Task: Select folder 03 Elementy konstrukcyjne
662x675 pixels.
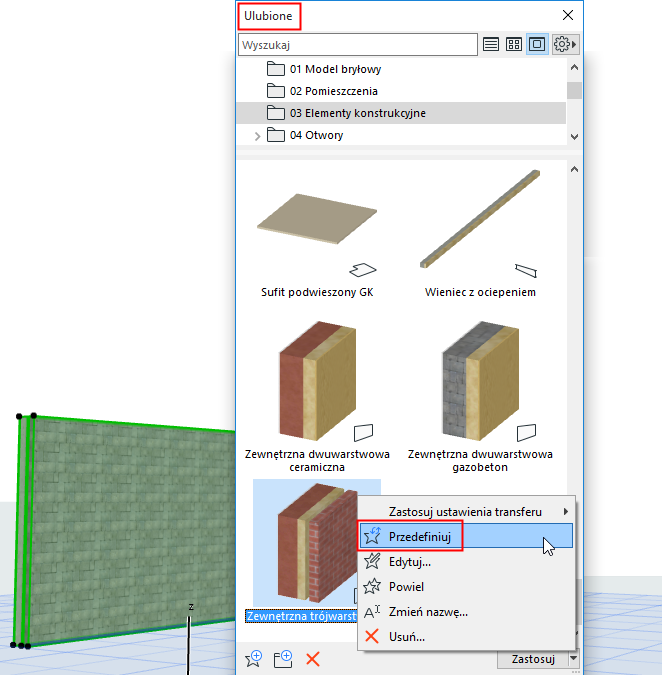Action: [x=401, y=113]
